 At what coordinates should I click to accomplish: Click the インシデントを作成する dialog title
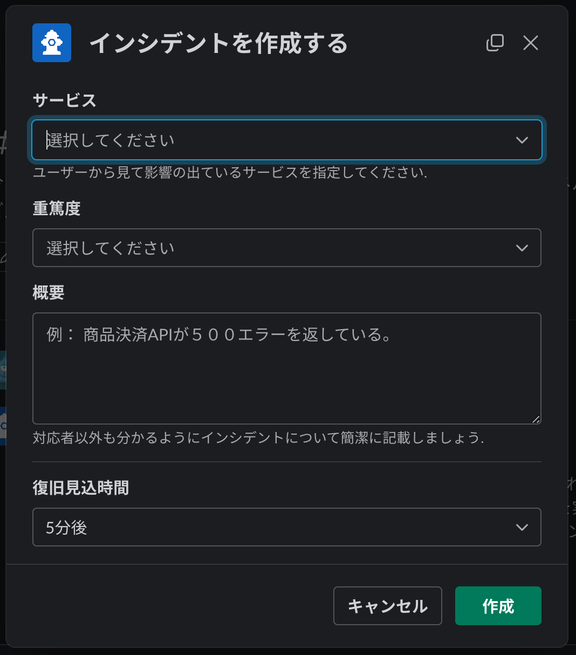point(218,43)
